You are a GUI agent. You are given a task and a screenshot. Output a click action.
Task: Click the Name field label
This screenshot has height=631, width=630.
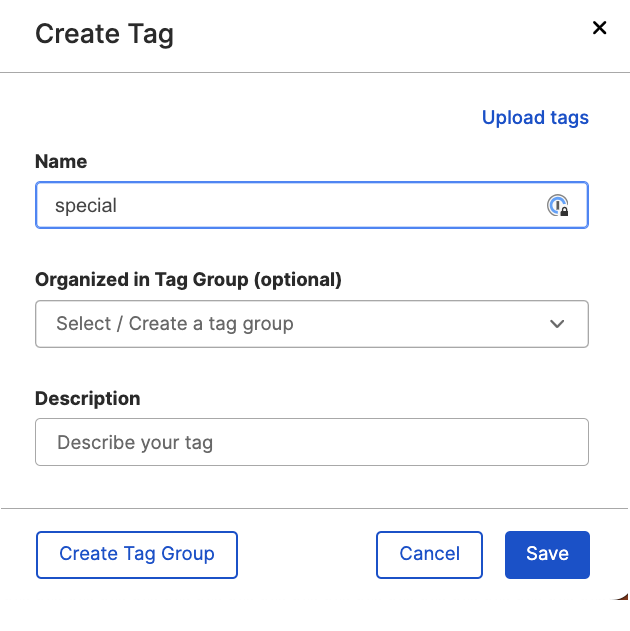coord(61,162)
